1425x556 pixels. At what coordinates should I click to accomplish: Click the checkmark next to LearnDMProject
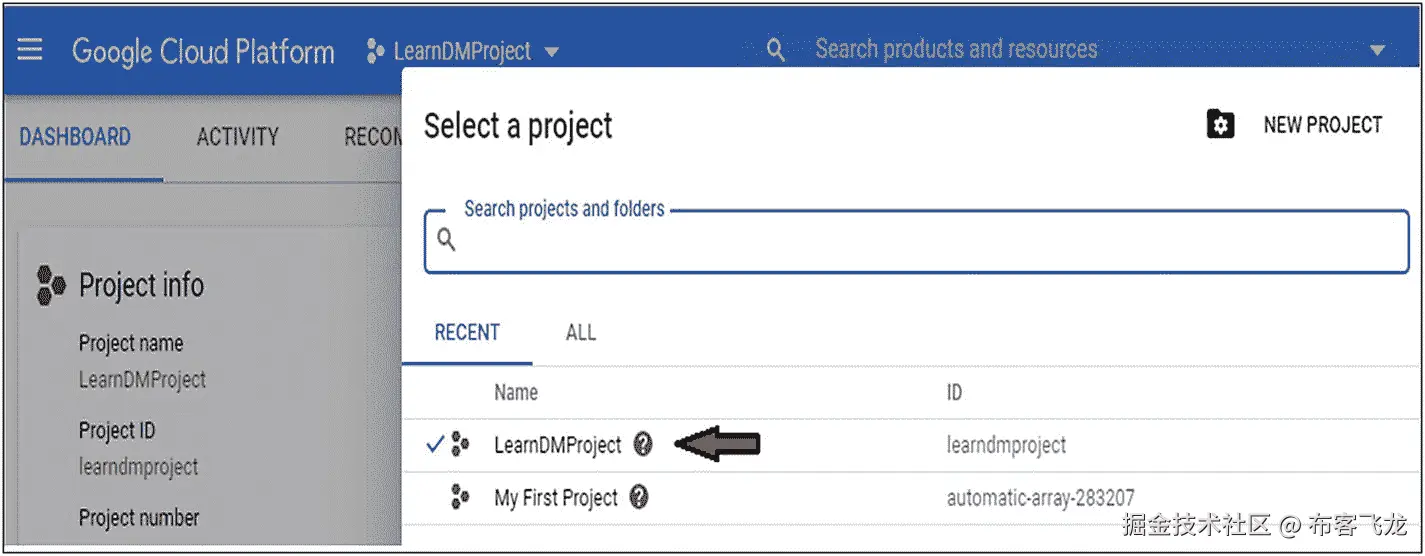(434, 445)
